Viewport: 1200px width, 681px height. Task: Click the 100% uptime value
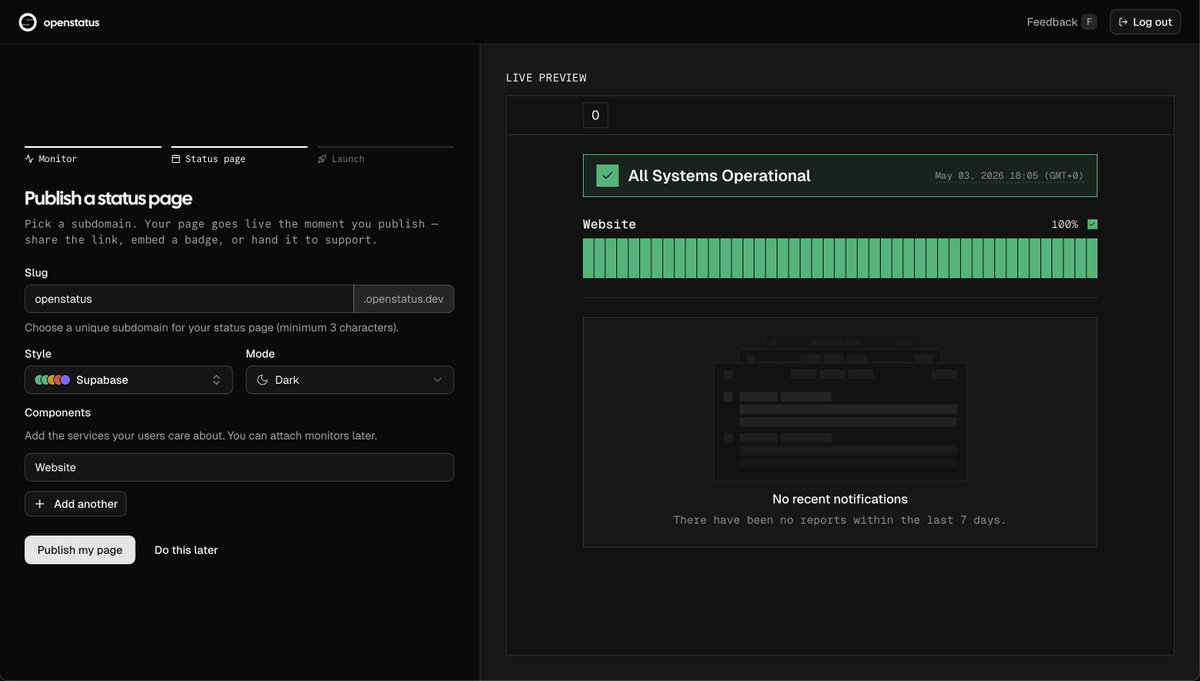click(1064, 224)
